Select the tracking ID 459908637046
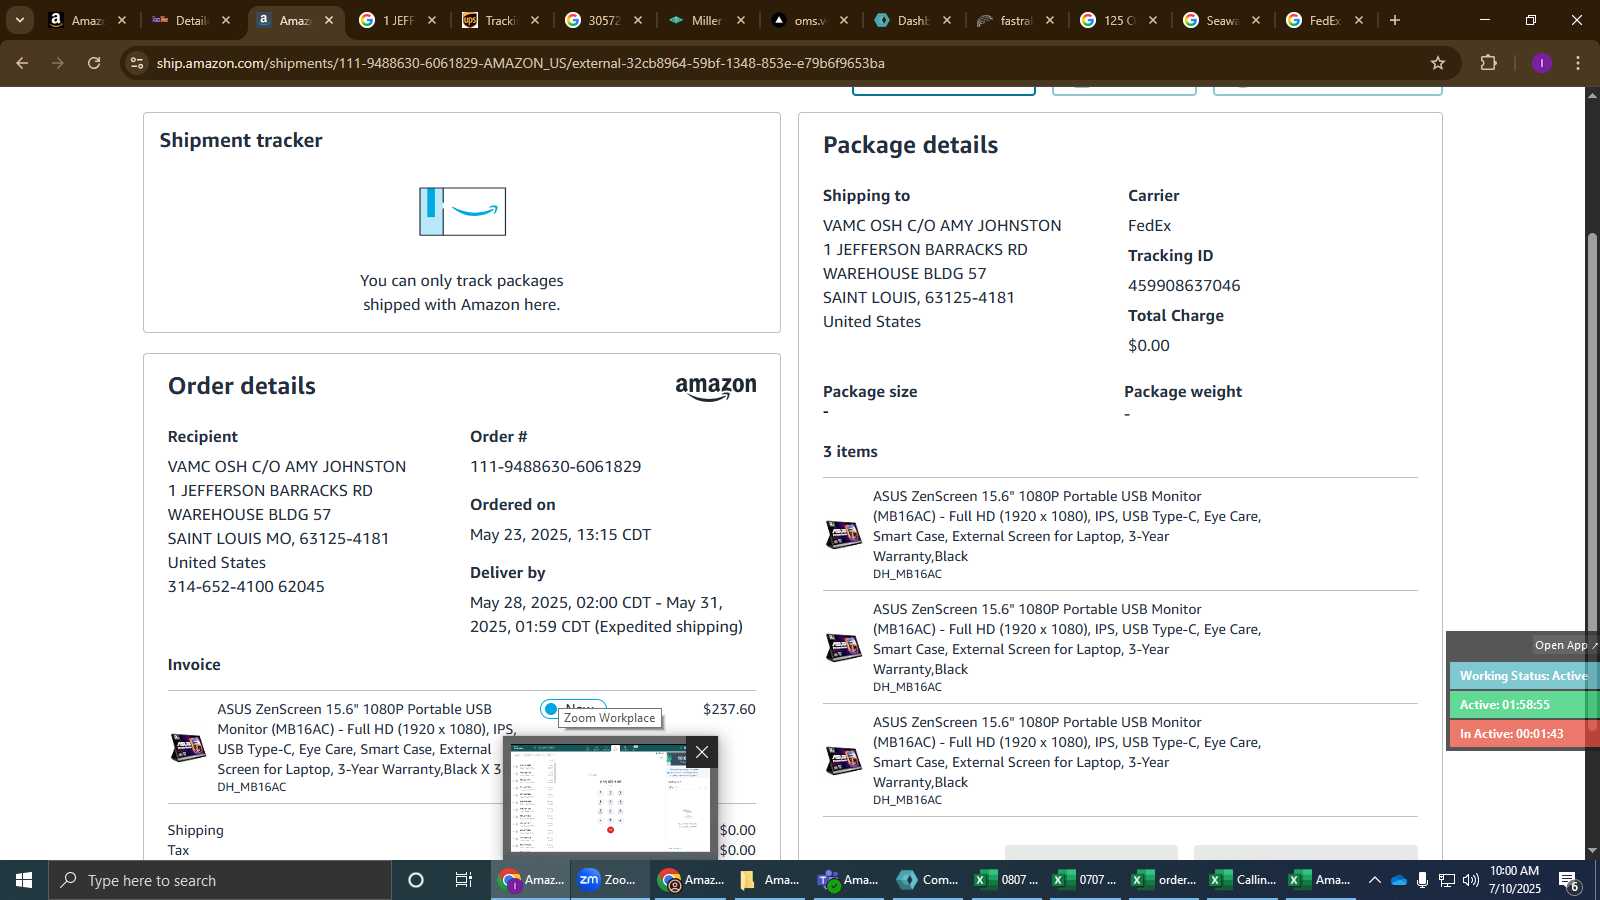 [1184, 286]
